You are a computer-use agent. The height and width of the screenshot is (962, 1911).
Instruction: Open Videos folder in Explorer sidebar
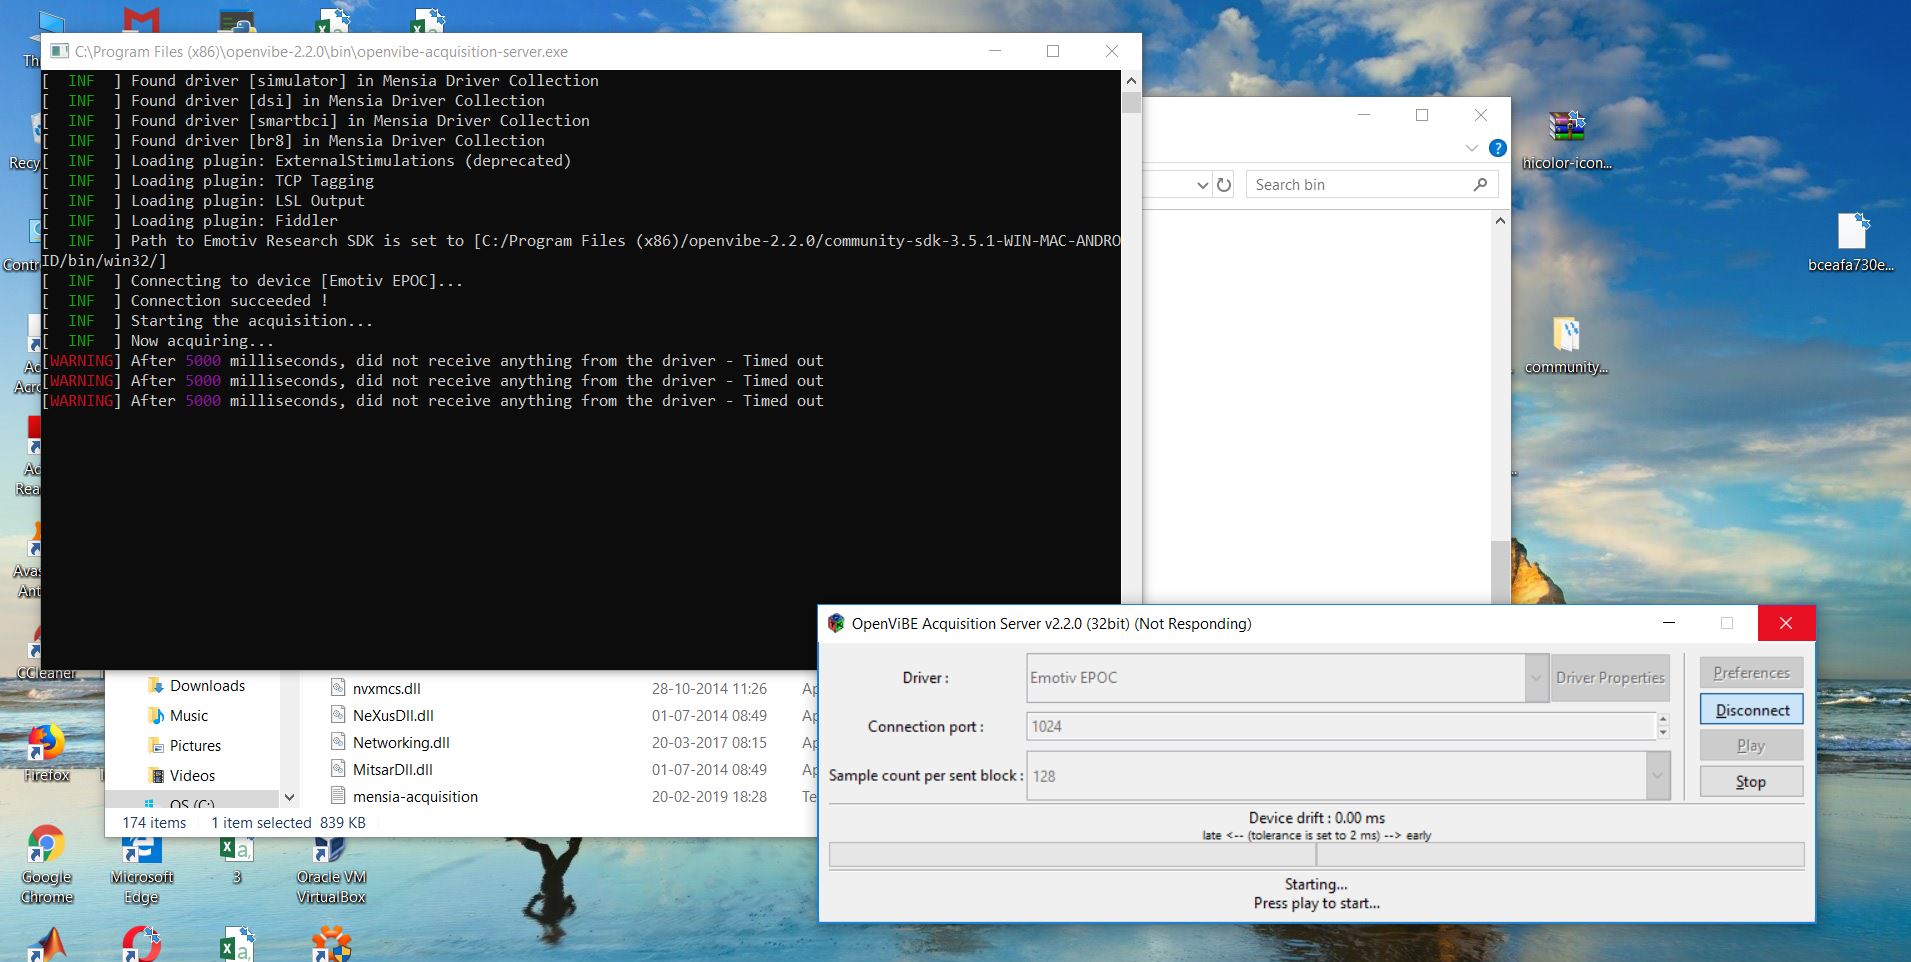[x=181, y=775]
